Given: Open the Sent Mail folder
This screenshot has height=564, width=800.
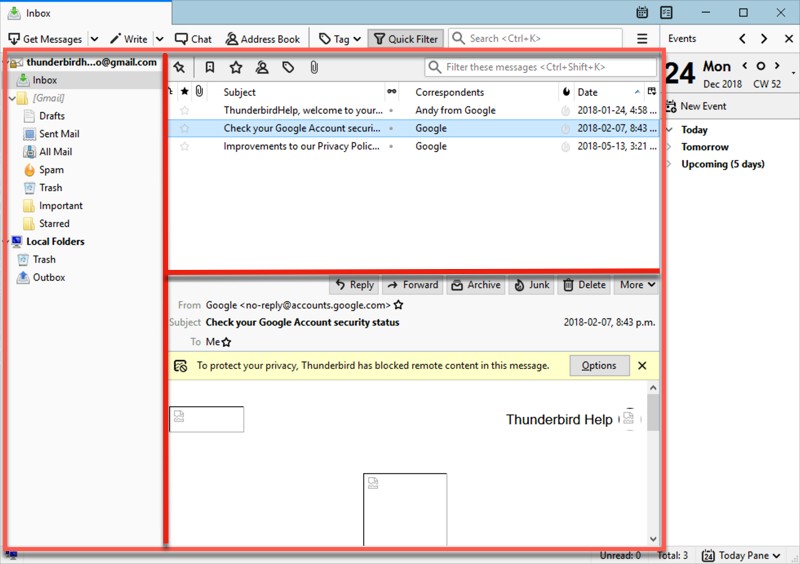Looking at the screenshot, I should coord(58,134).
